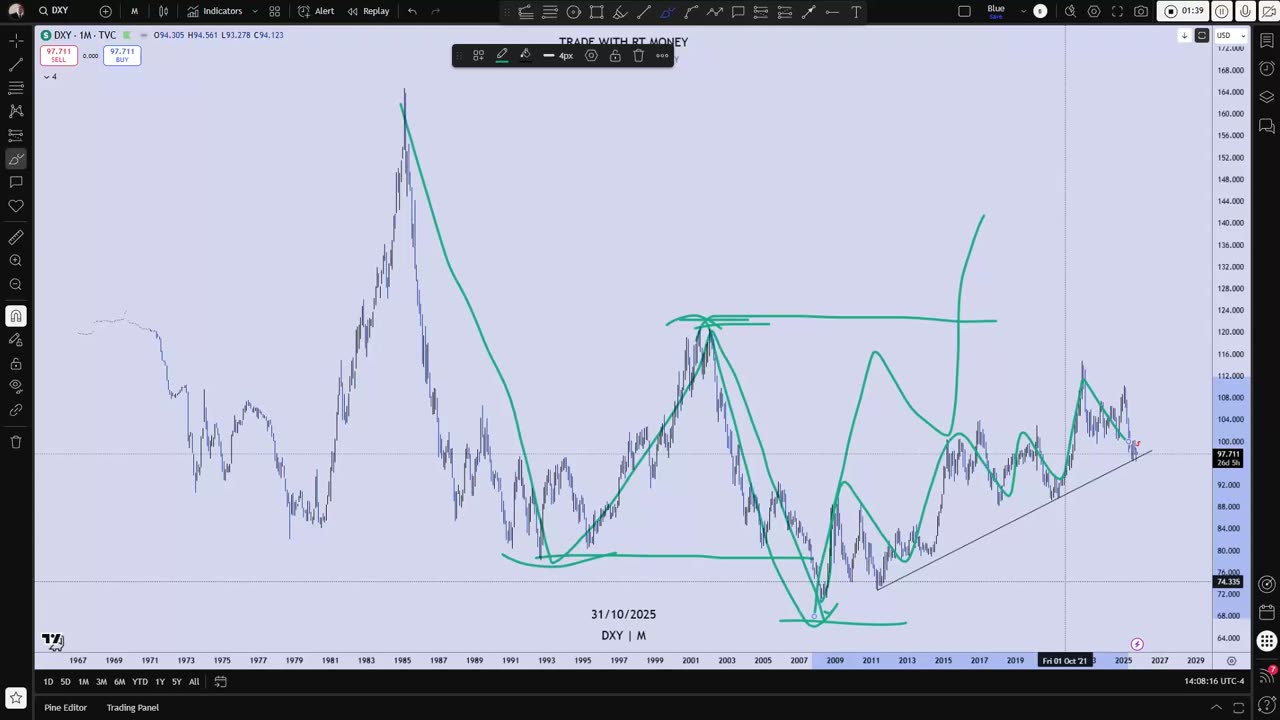This screenshot has height=720, width=1280.
Task: Open the Pine Editor tab
Action: click(65, 707)
